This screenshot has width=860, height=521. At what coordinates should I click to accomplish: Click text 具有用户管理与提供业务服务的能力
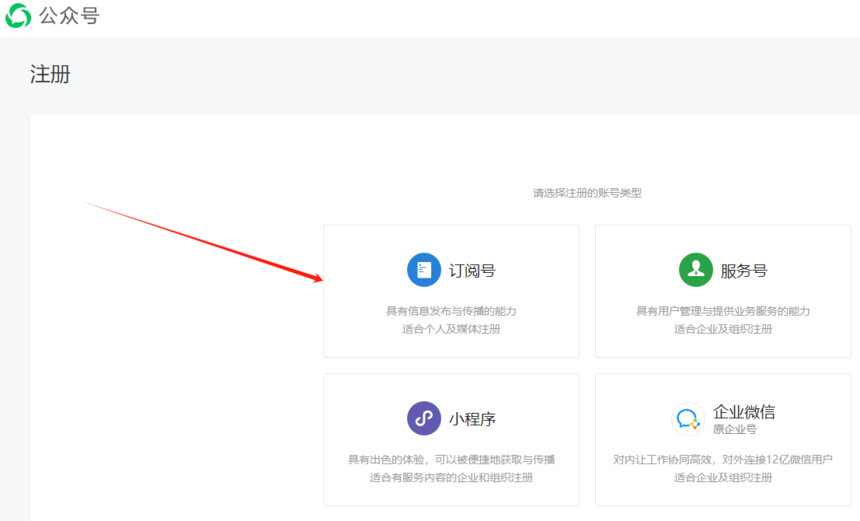point(723,312)
